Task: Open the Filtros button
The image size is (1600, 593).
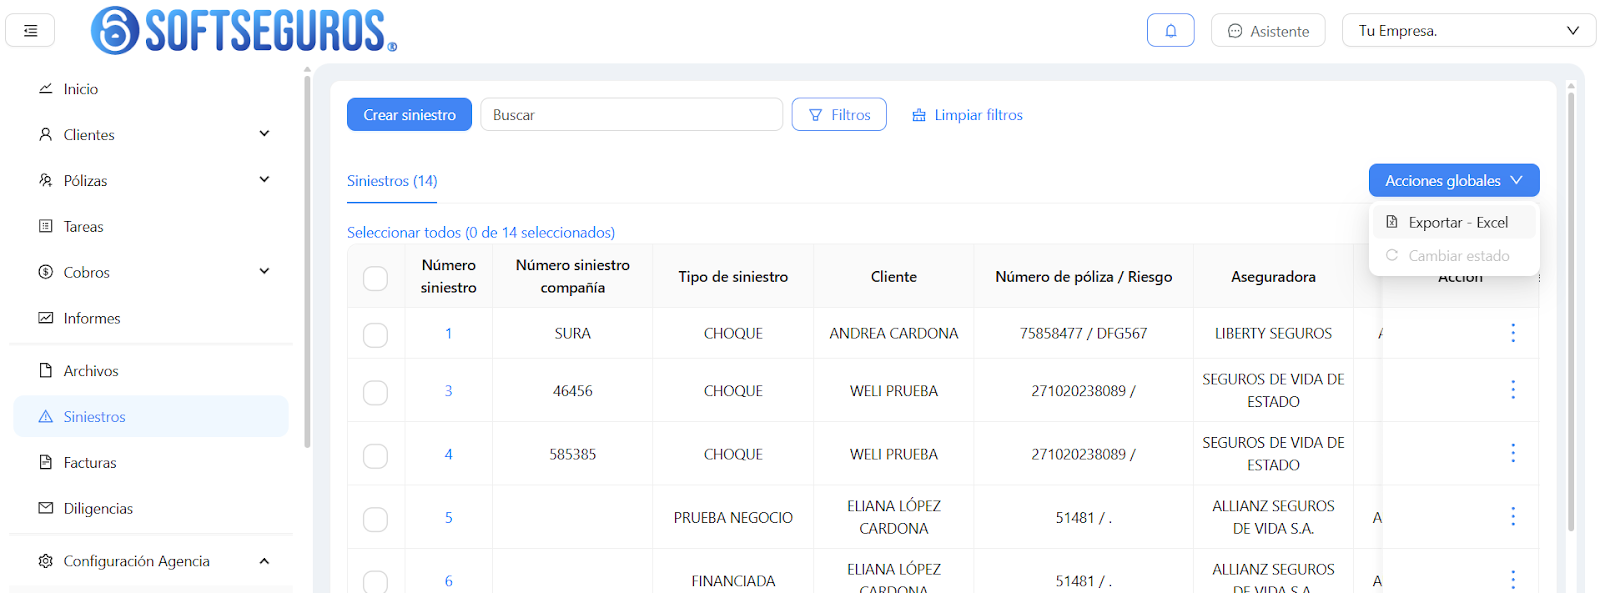Action: click(x=839, y=115)
